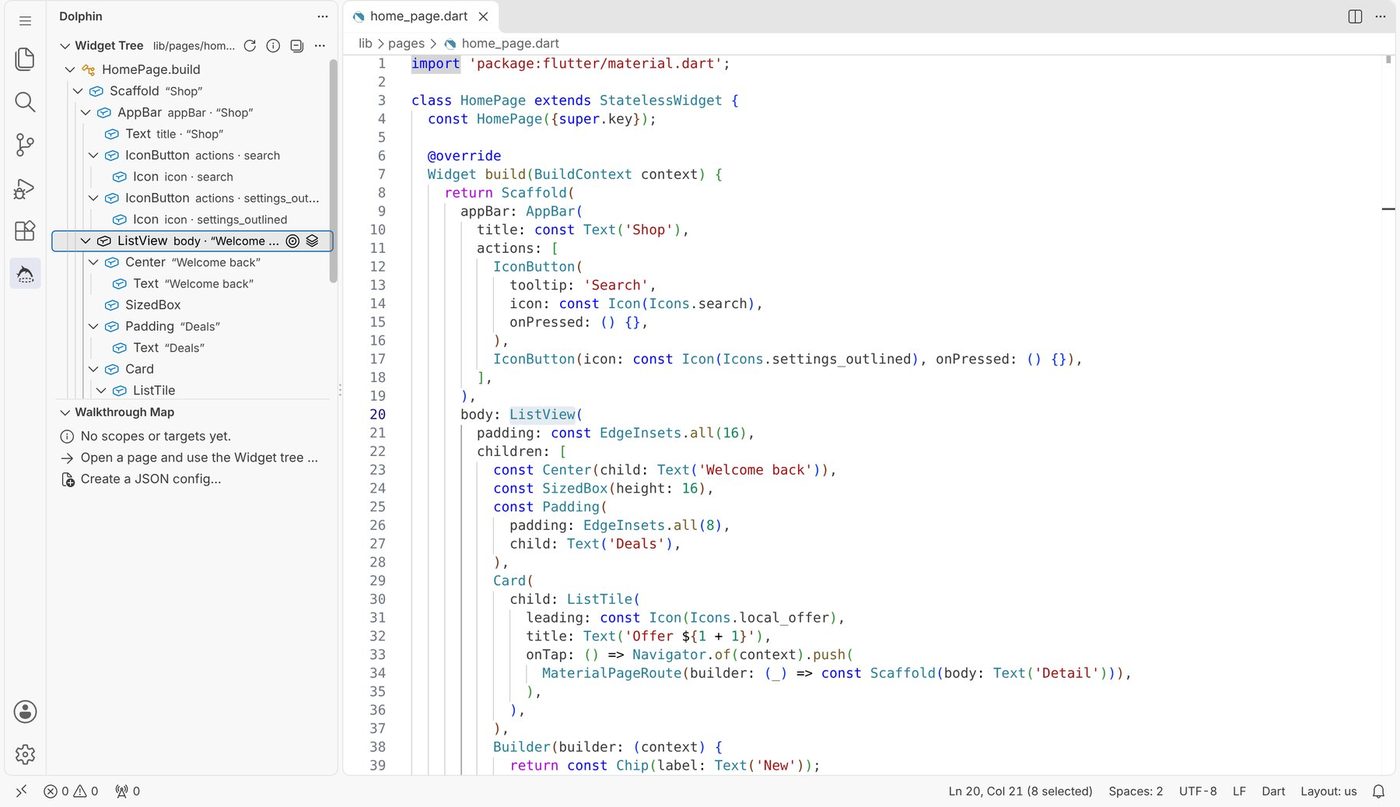Open the remote window indicator
This screenshot has height=807, width=1400.
(21, 791)
